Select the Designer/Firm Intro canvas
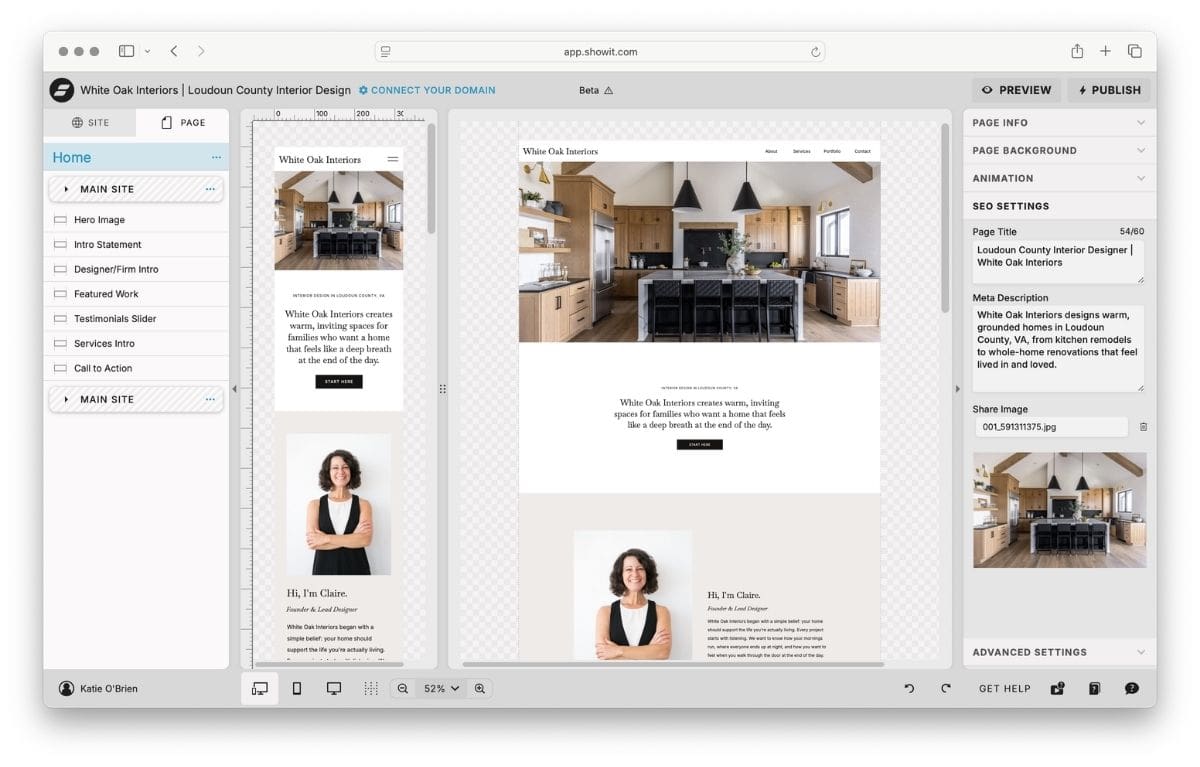The image size is (1200, 767). pyautogui.click(x=136, y=270)
